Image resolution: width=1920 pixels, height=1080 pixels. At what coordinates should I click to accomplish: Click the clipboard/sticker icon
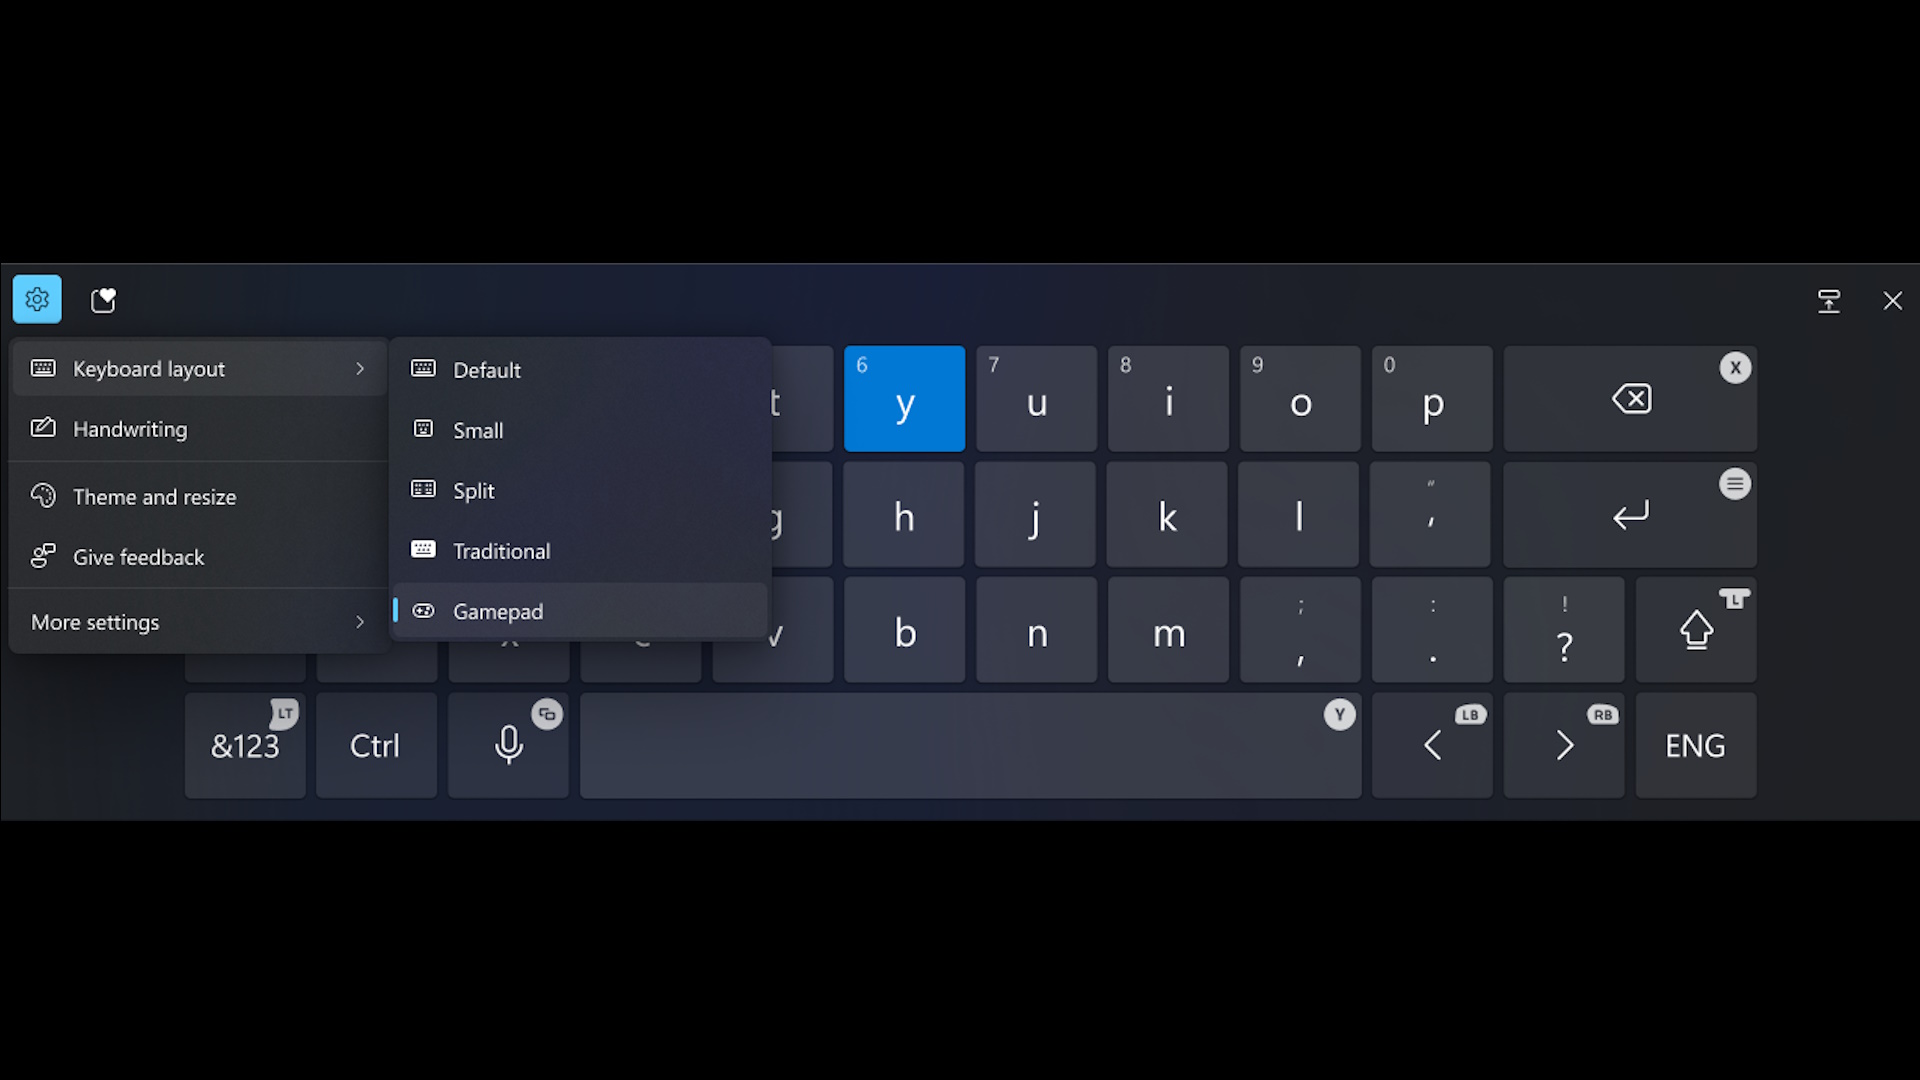103,301
